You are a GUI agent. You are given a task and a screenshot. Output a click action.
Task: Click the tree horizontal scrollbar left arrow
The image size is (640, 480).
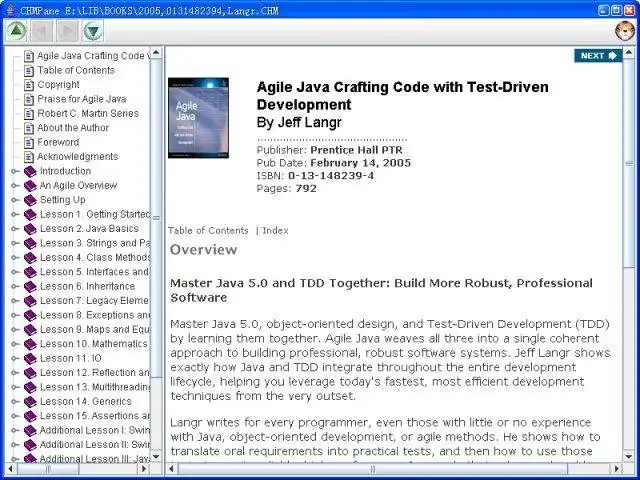pos(10,469)
